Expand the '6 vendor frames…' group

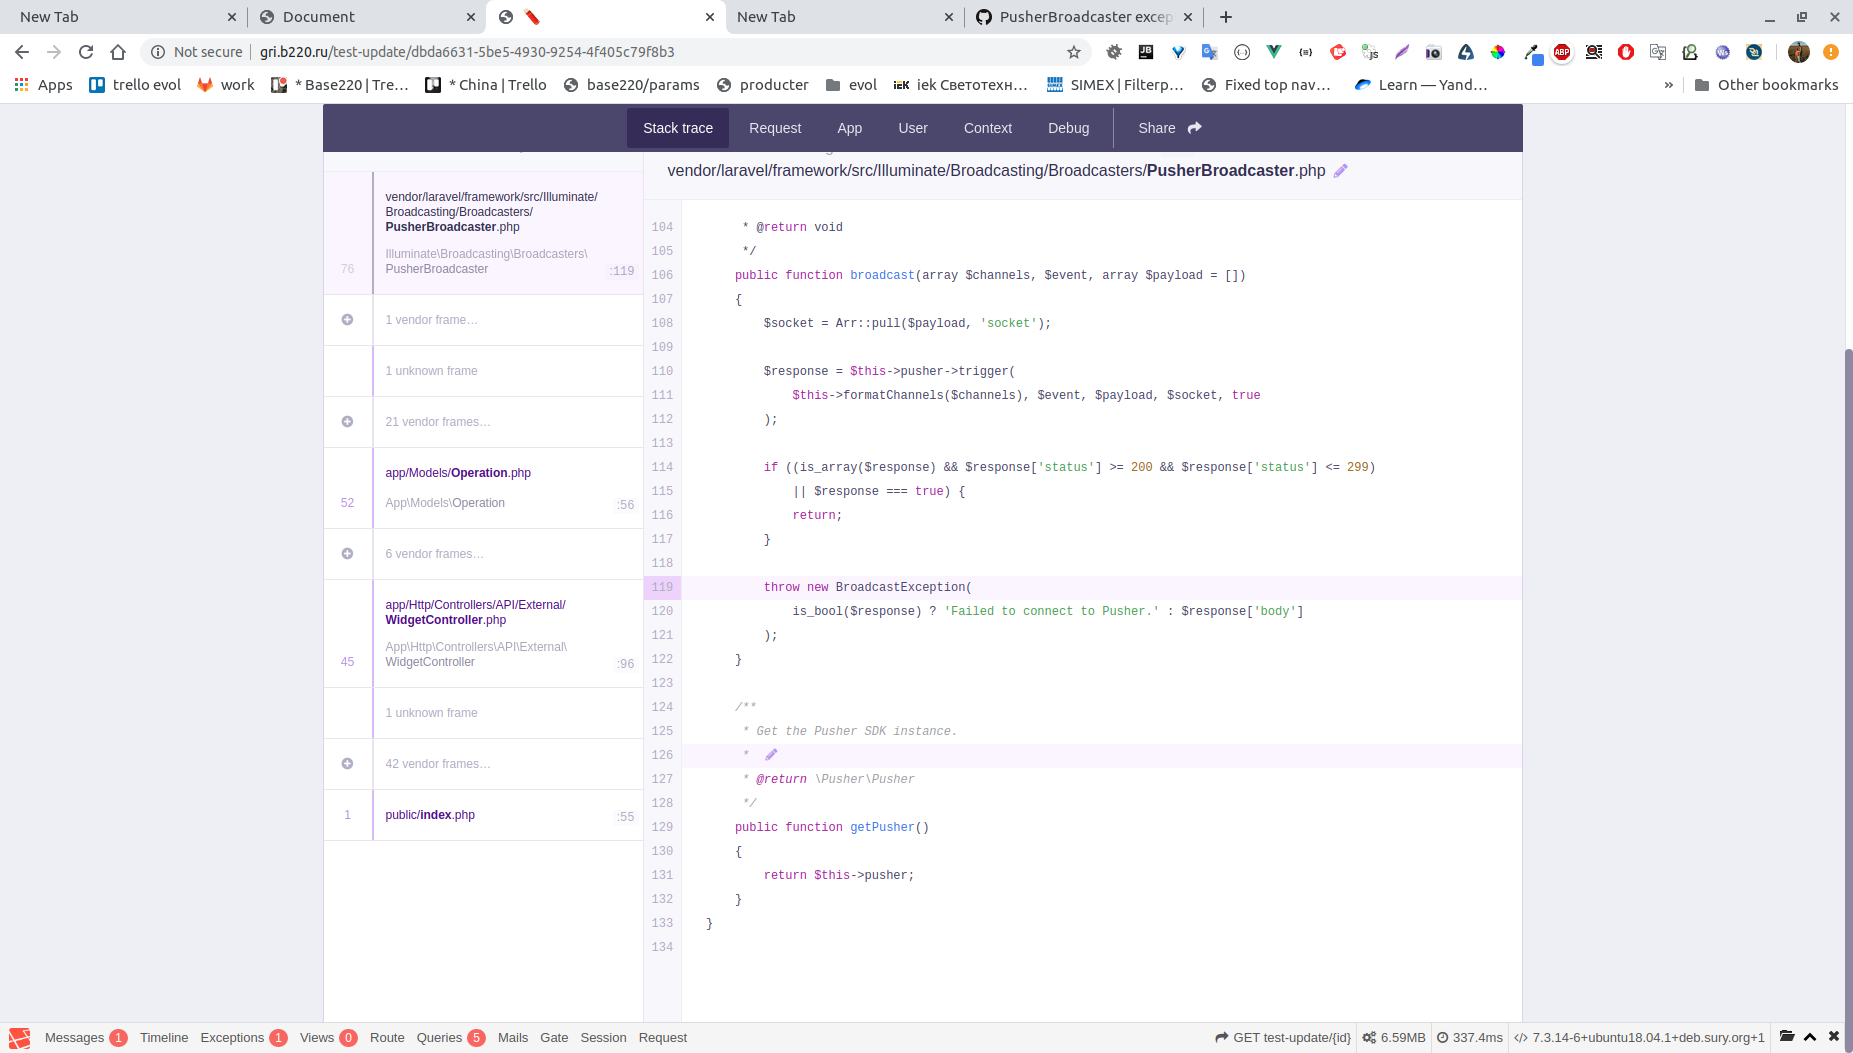coord(483,554)
